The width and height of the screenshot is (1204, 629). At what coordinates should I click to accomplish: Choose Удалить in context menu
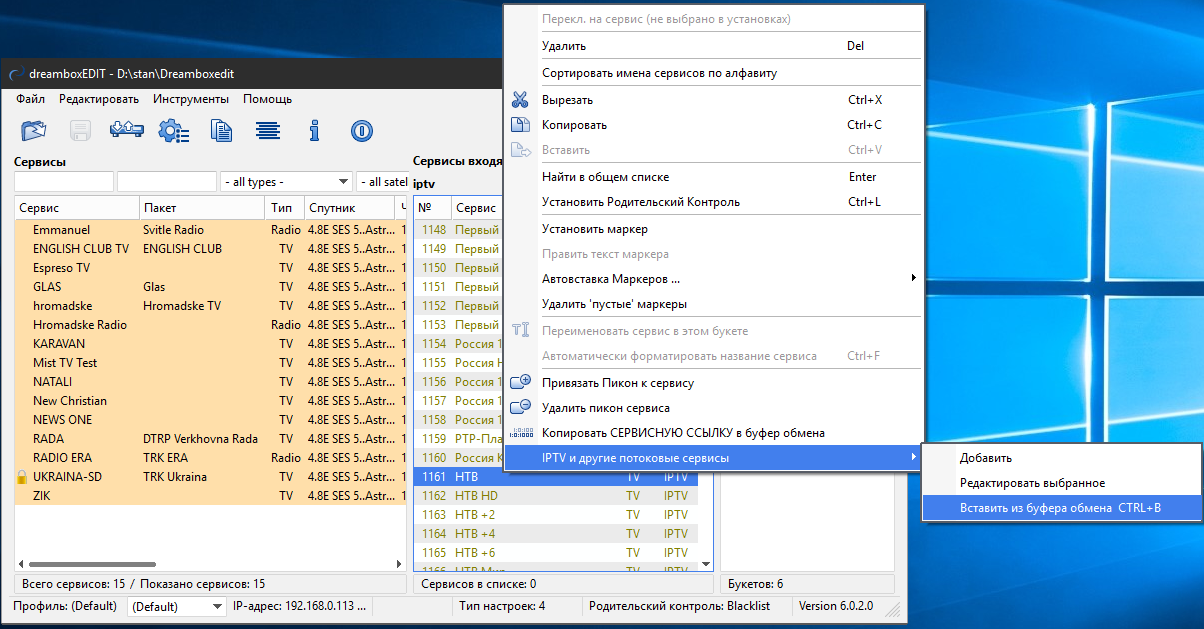[x=714, y=46]
